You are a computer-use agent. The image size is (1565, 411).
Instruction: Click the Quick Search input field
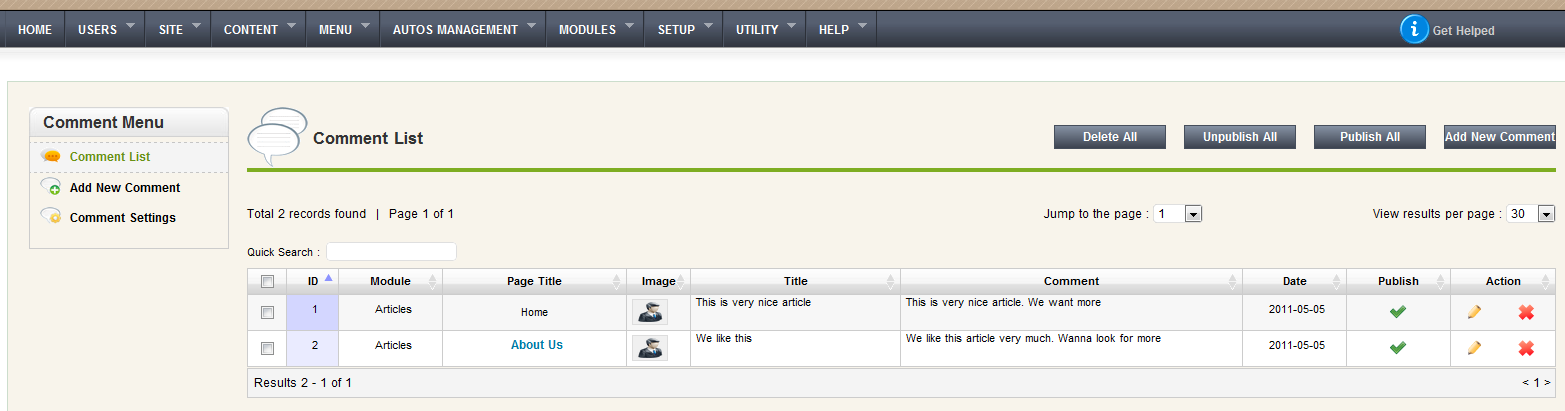point(391,252)
